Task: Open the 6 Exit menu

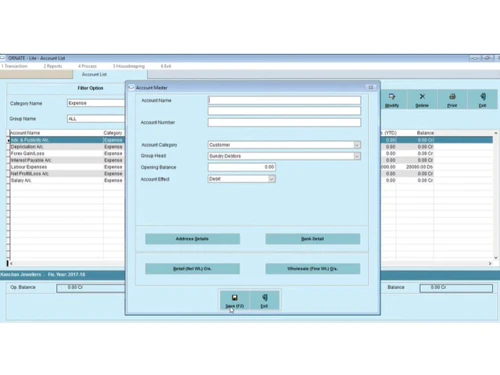Action: point(166,66)
